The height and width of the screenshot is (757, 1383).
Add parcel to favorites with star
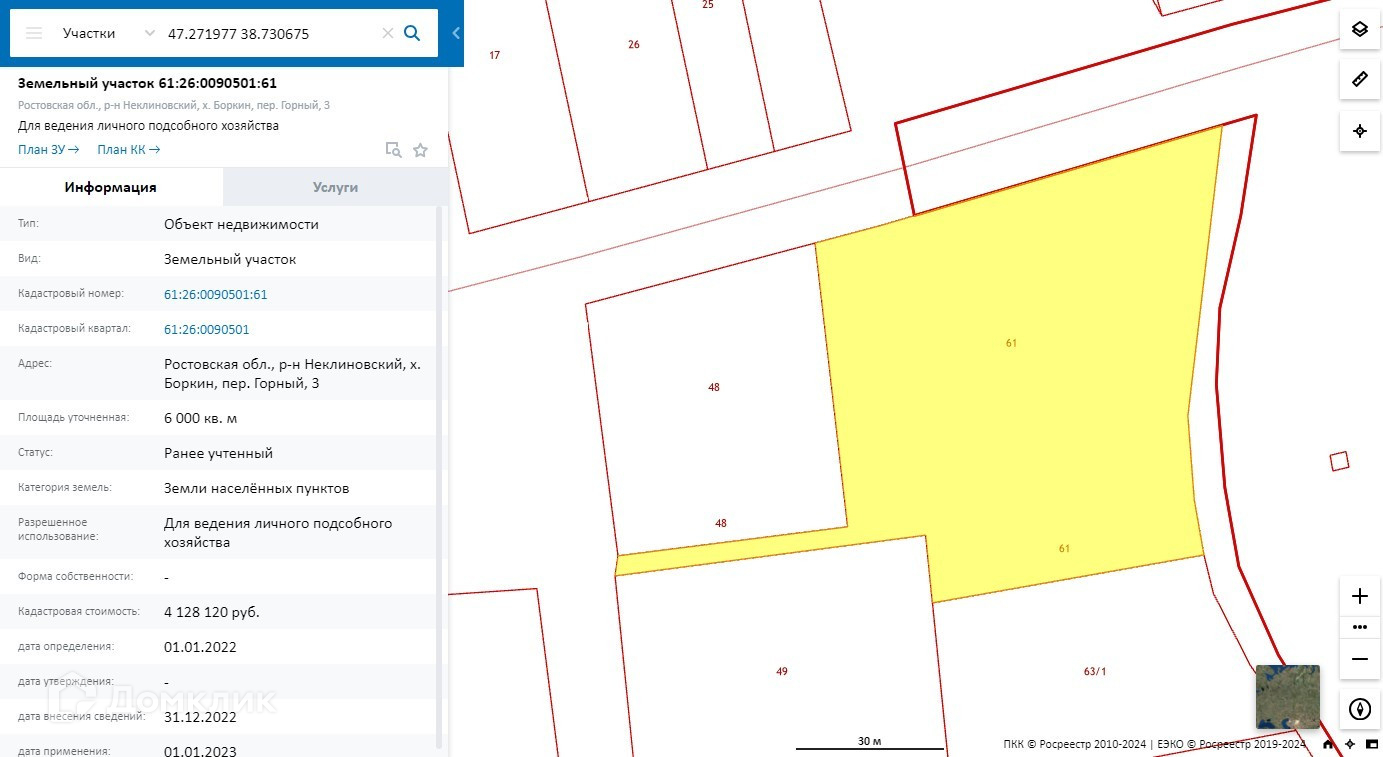(420, 150)
